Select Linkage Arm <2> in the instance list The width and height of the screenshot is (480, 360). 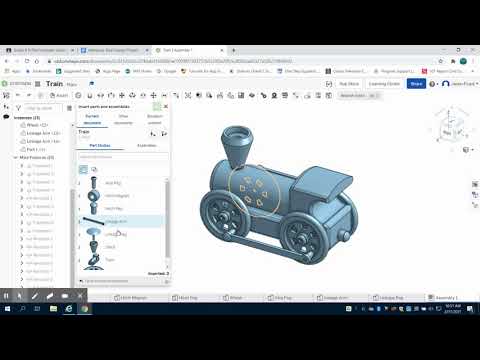point(43,133)
